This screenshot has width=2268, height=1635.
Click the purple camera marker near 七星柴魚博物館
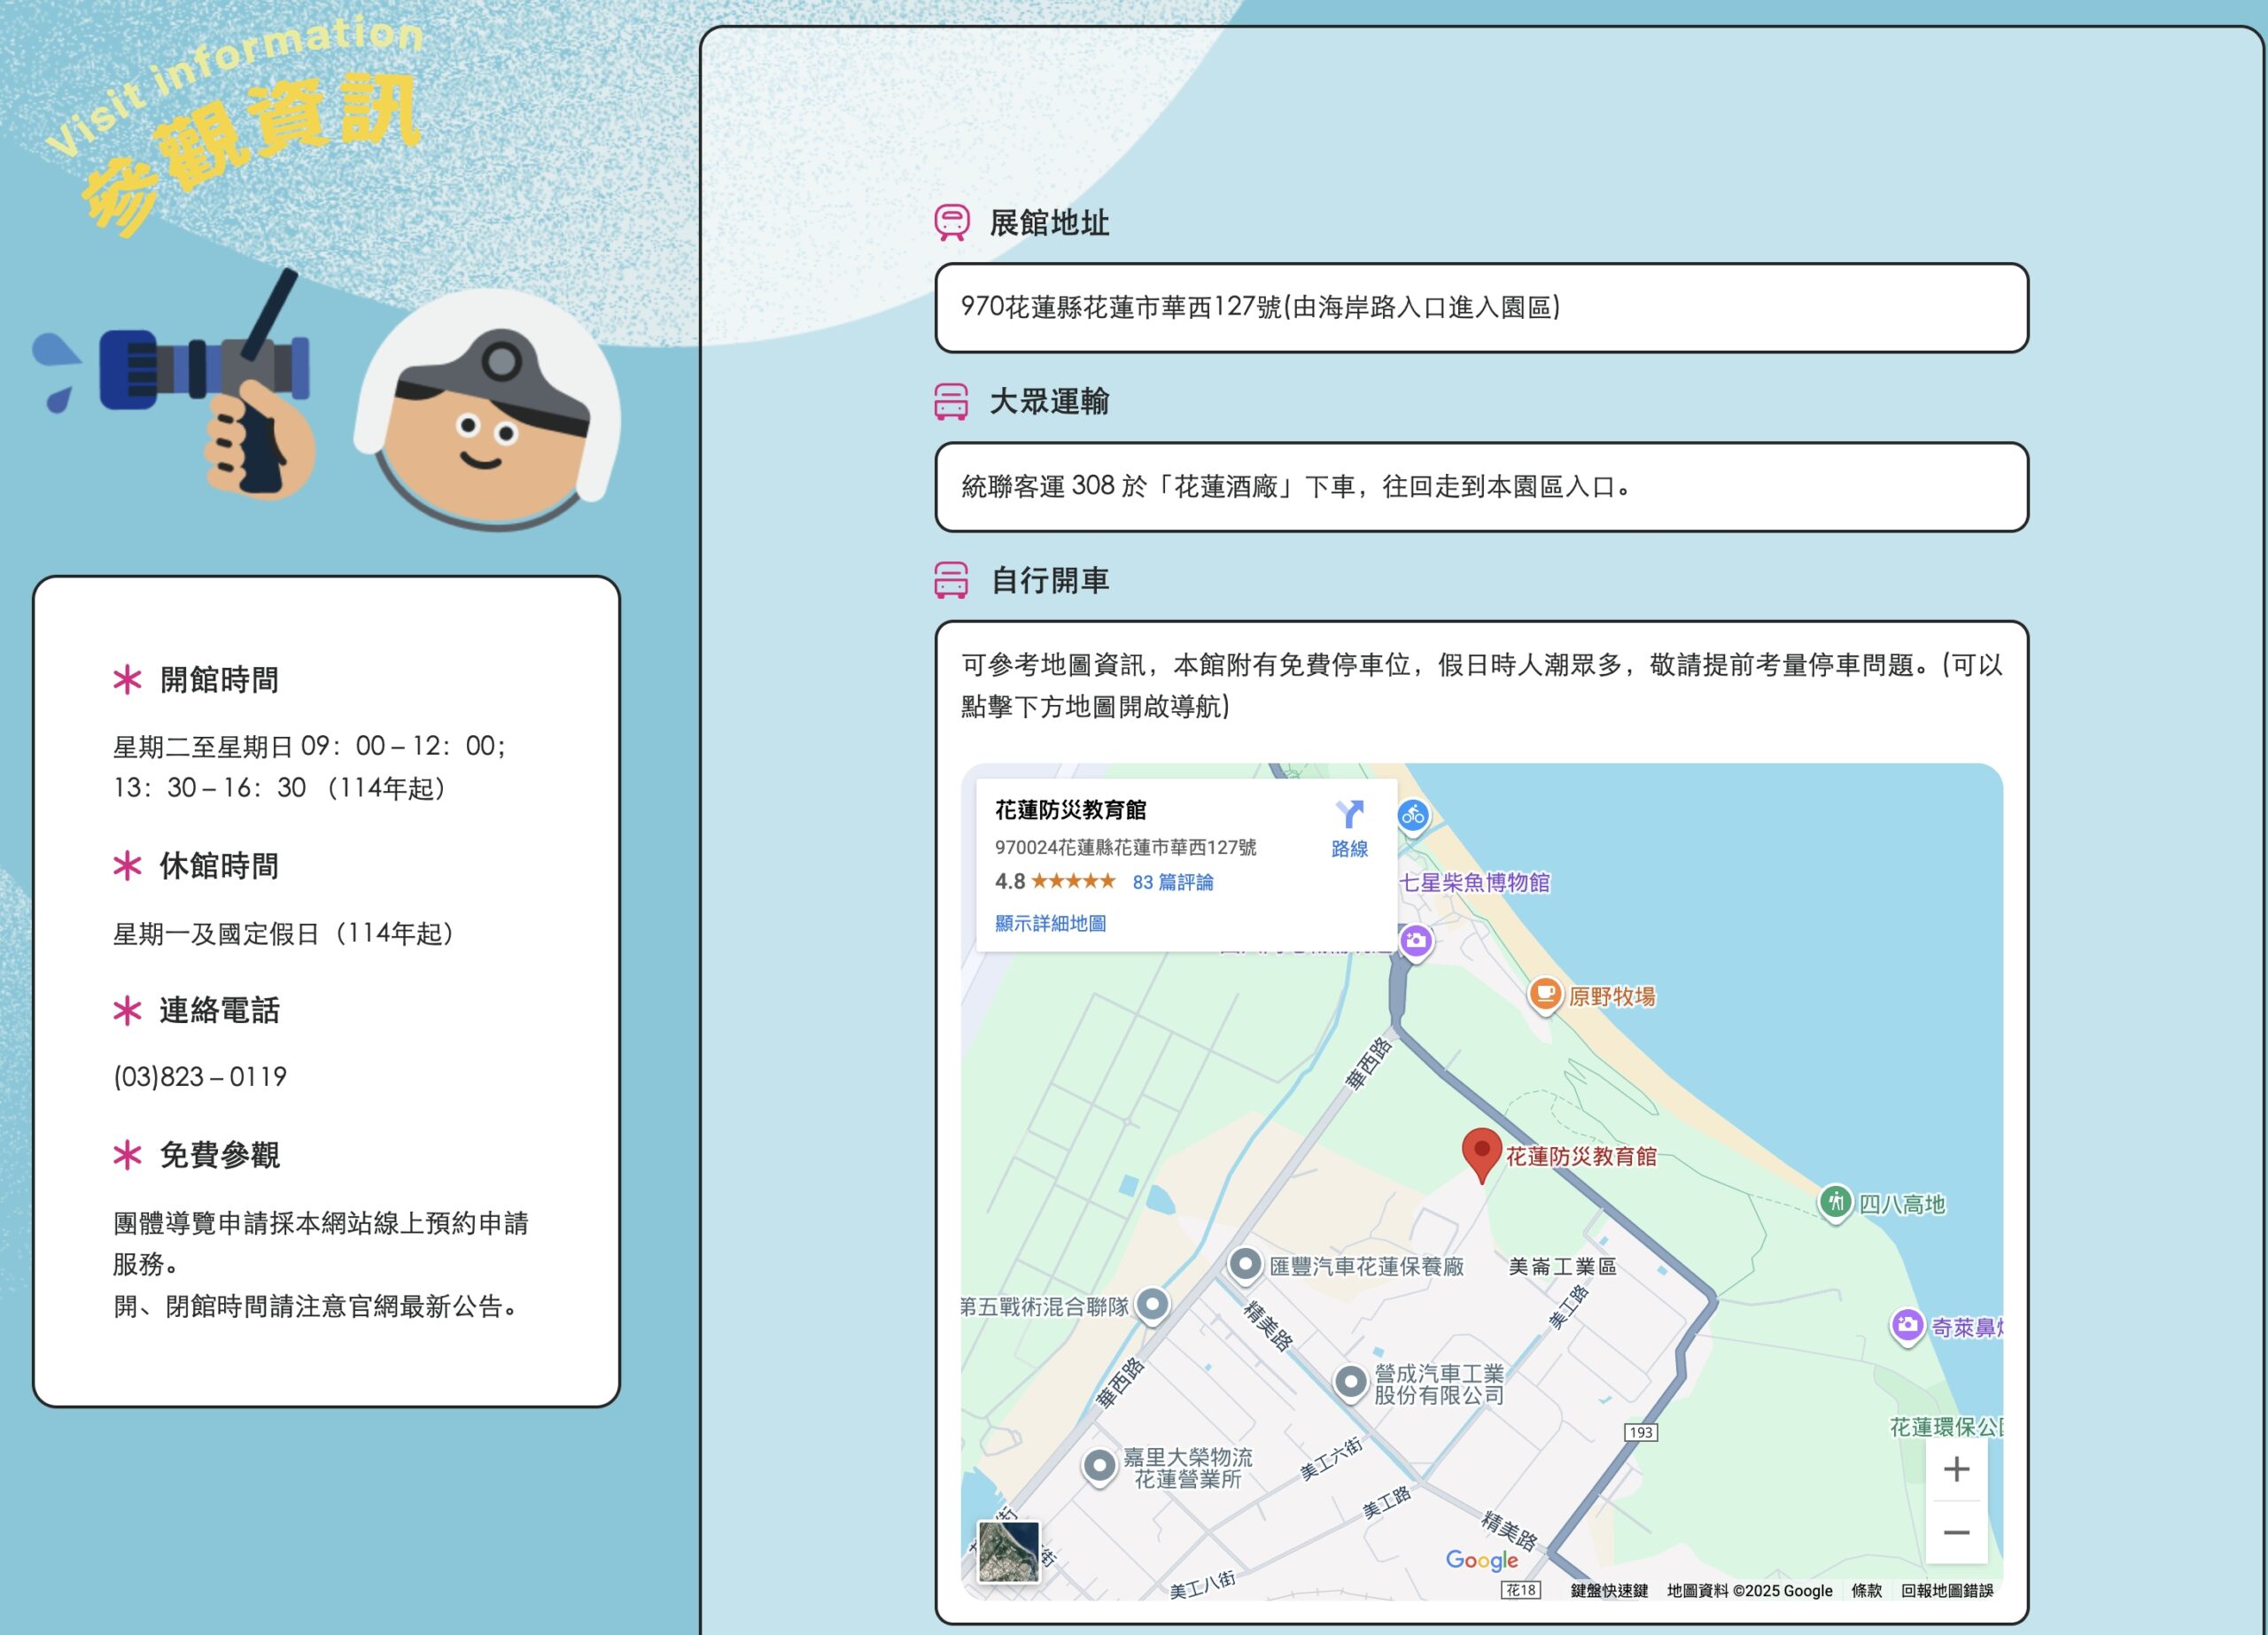tap(1415, 941)
